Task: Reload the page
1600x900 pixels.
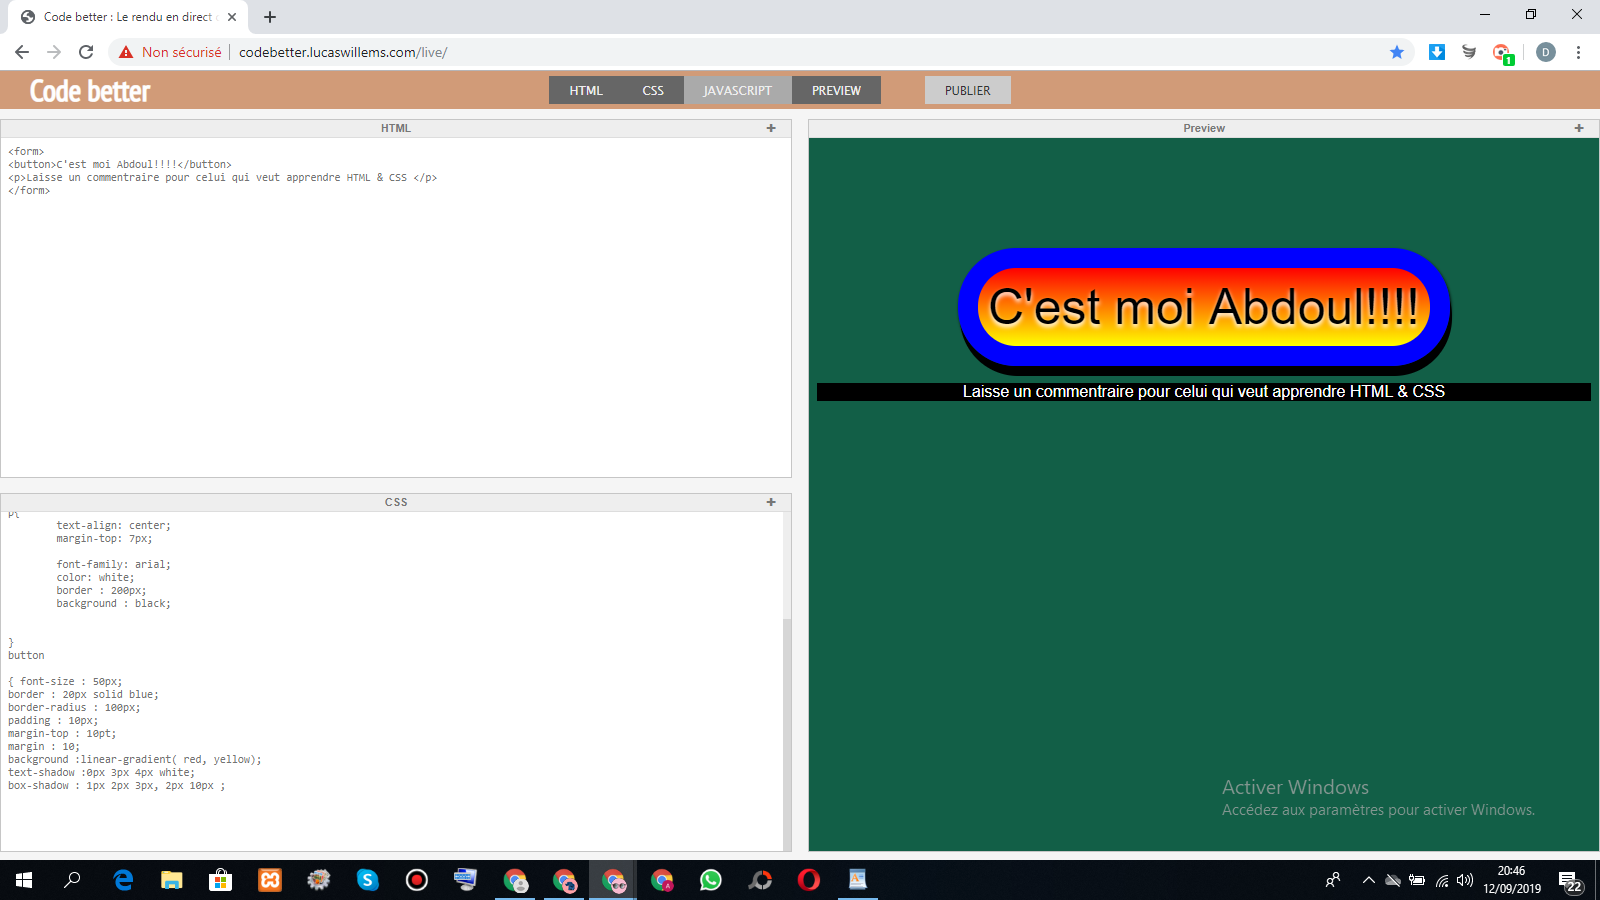Action: click(86, 52)
